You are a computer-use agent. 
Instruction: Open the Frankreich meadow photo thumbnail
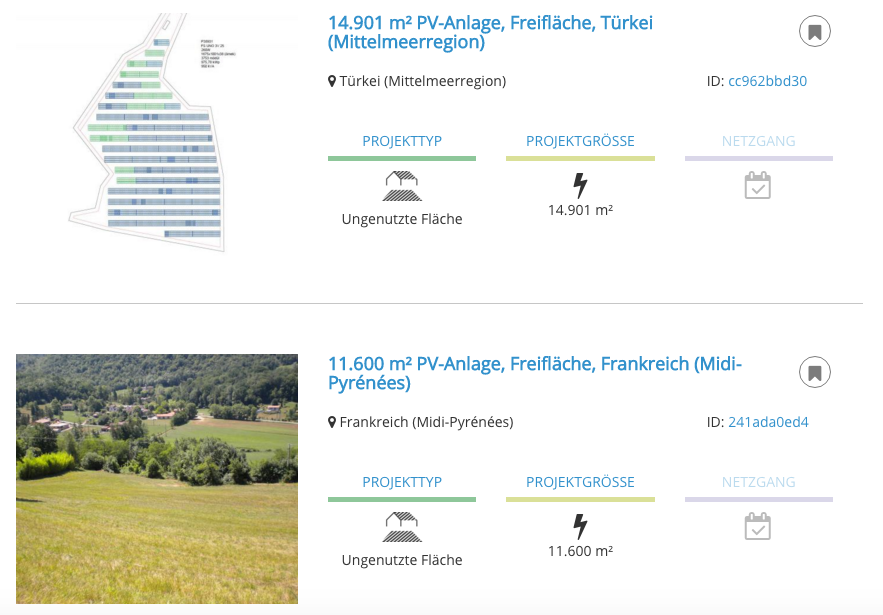pos(157,478)
